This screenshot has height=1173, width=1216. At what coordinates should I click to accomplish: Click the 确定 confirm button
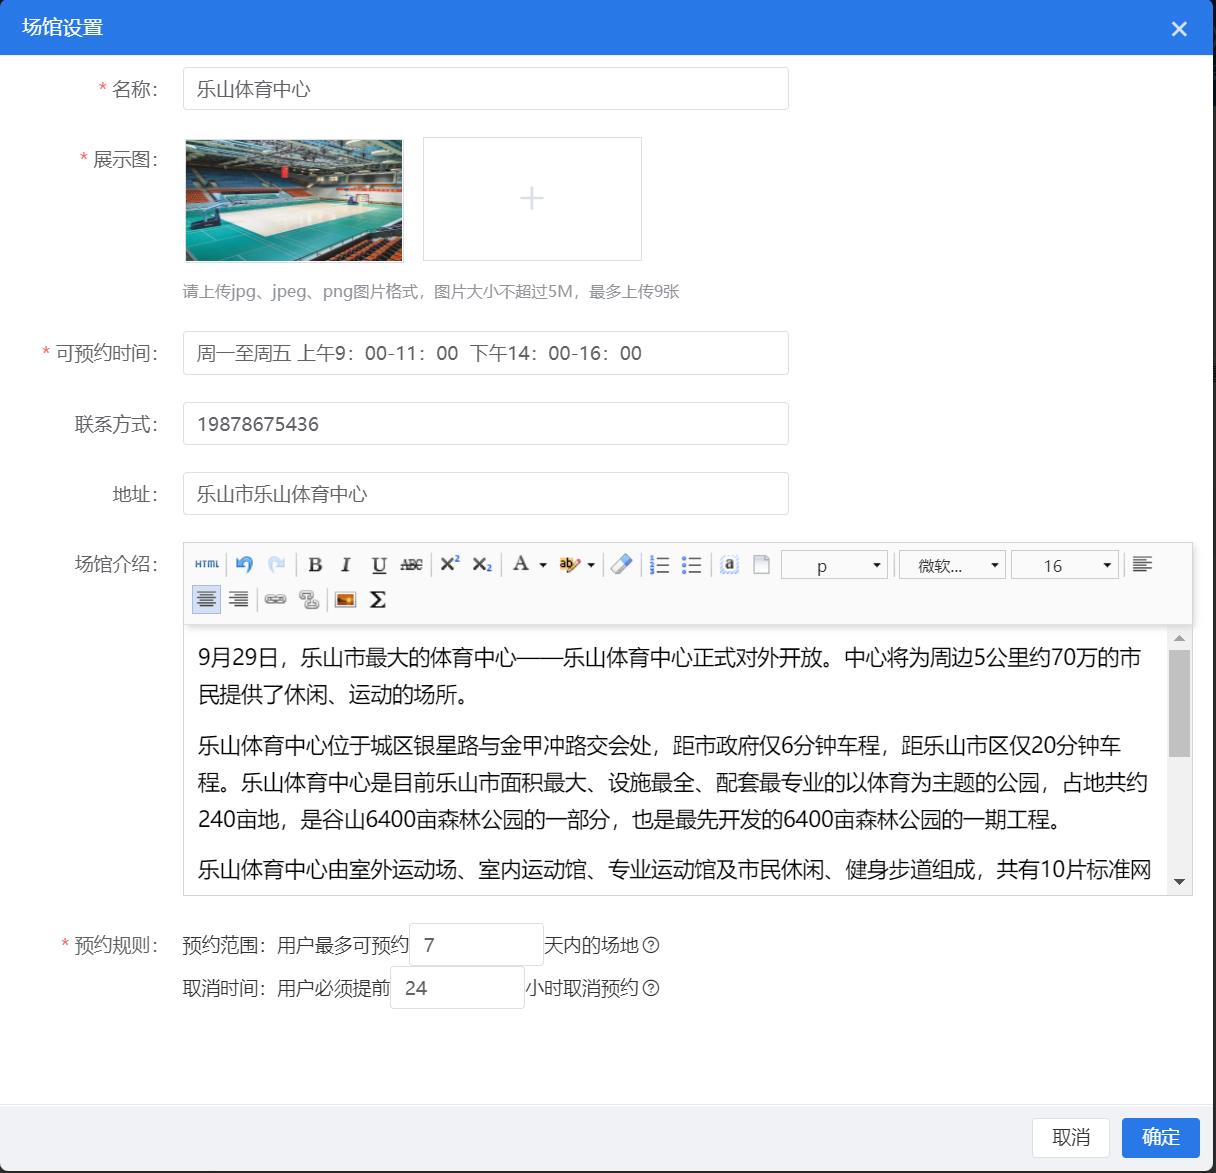(x=1160, y=1137)
